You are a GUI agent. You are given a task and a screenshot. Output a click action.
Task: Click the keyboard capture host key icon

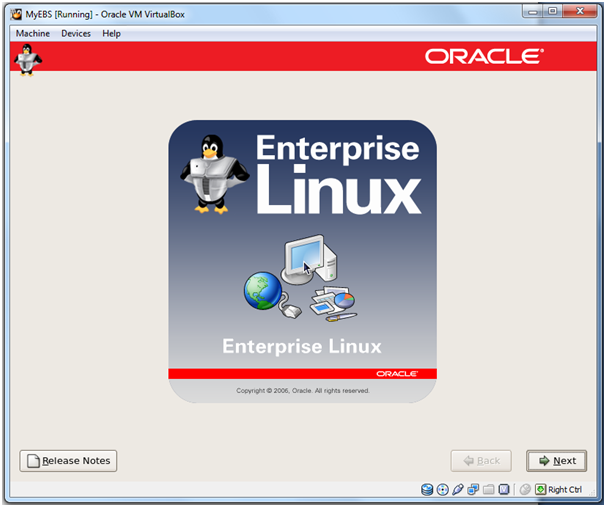(540, 490)
